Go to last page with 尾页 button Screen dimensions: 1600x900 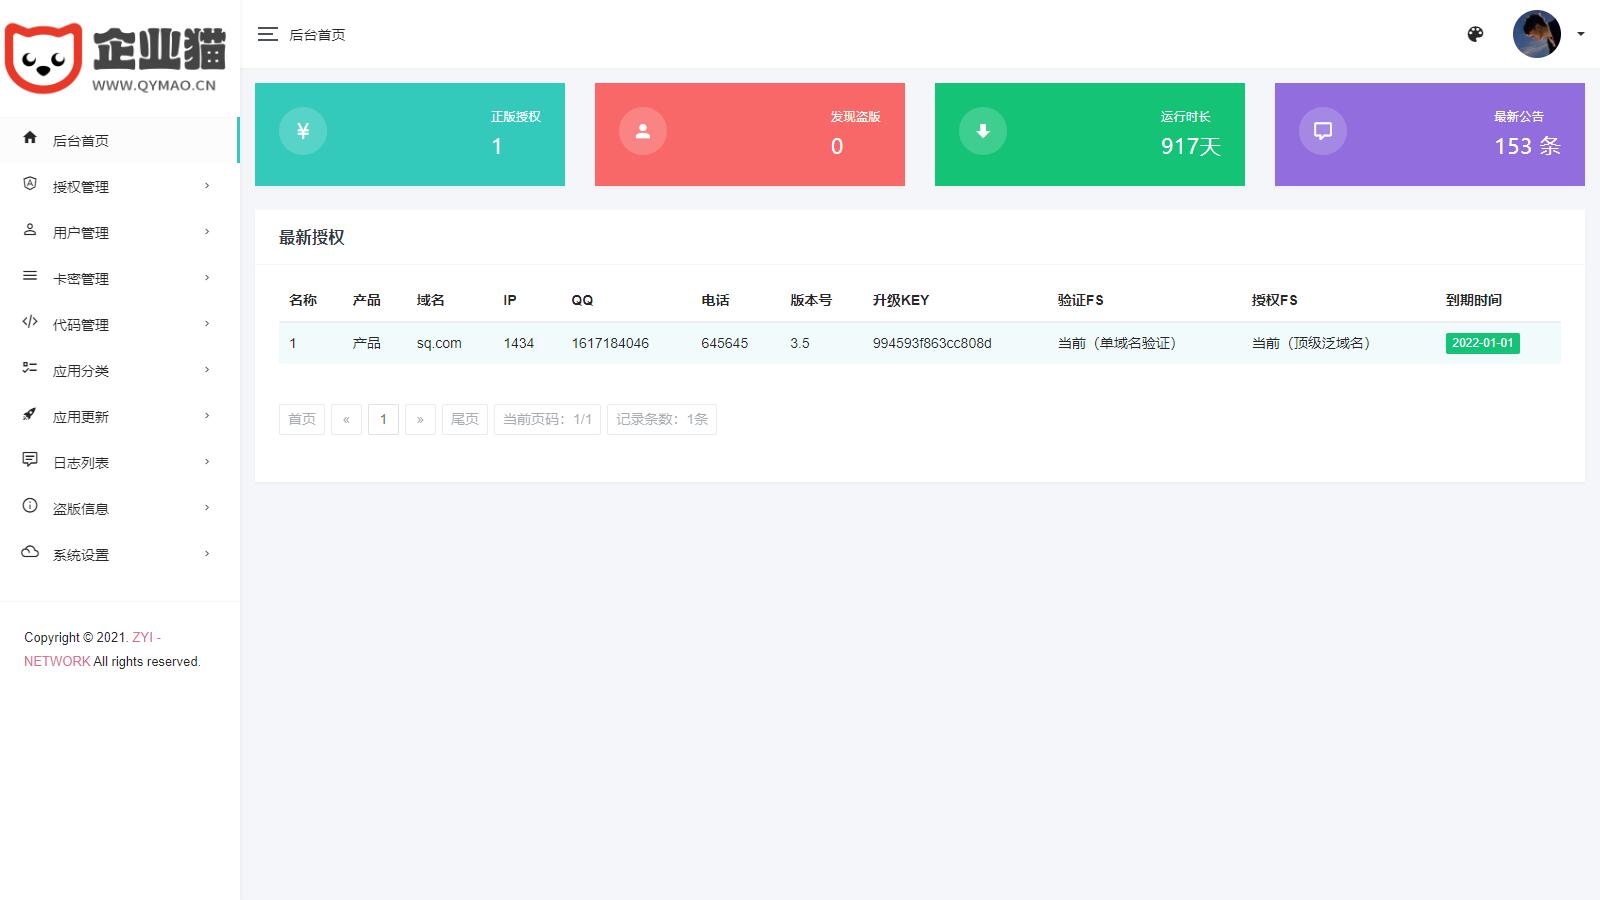465,419
